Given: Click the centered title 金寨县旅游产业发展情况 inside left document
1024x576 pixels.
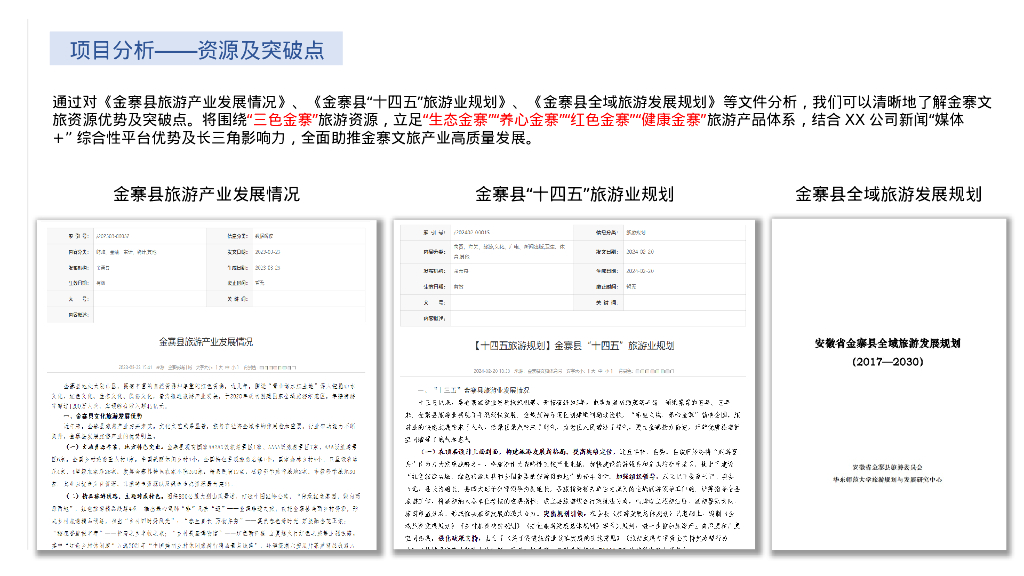Looking at the screenshot, I should [206, 342].
